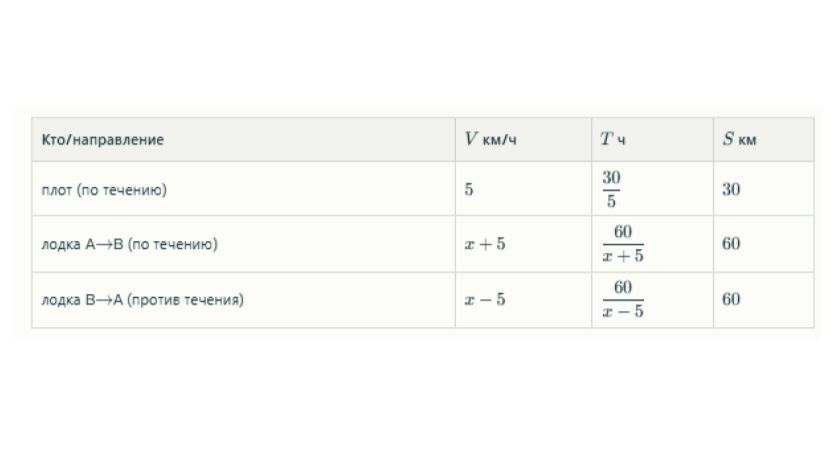Click the raft speed value 5
Image resolution: width=832 pixels, height=468 pixels.
(469, 190)
